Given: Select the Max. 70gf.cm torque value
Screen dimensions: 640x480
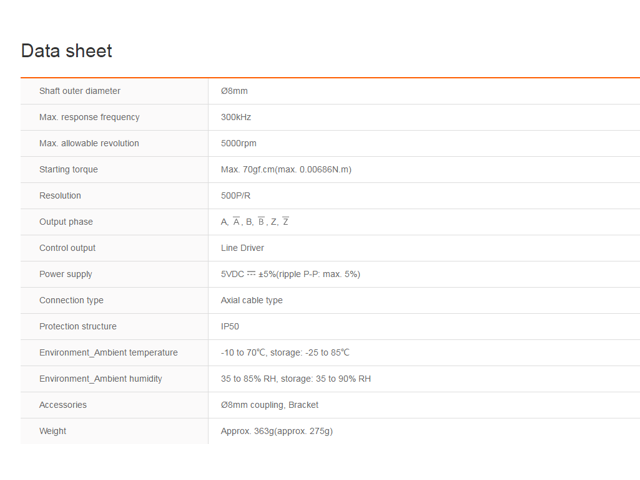Looking at the screenshot, I should [286, 169].
